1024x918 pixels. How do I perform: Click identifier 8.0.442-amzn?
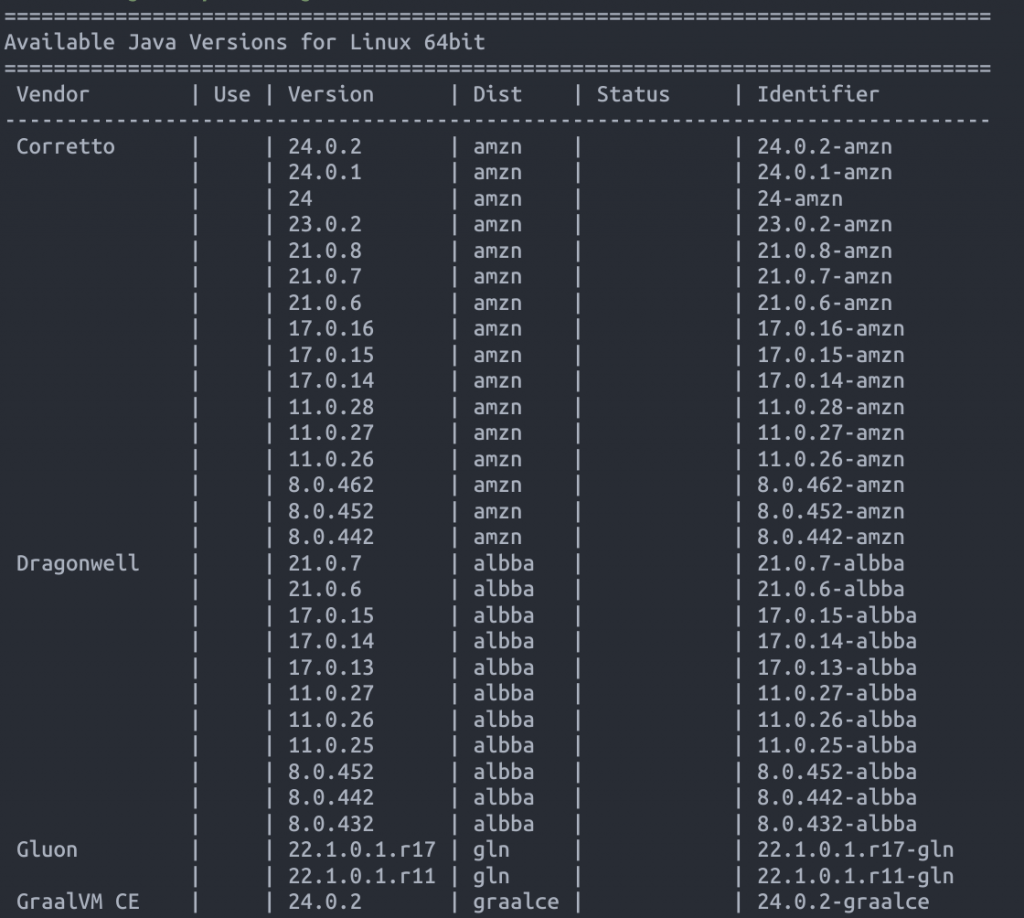[831, 537]
